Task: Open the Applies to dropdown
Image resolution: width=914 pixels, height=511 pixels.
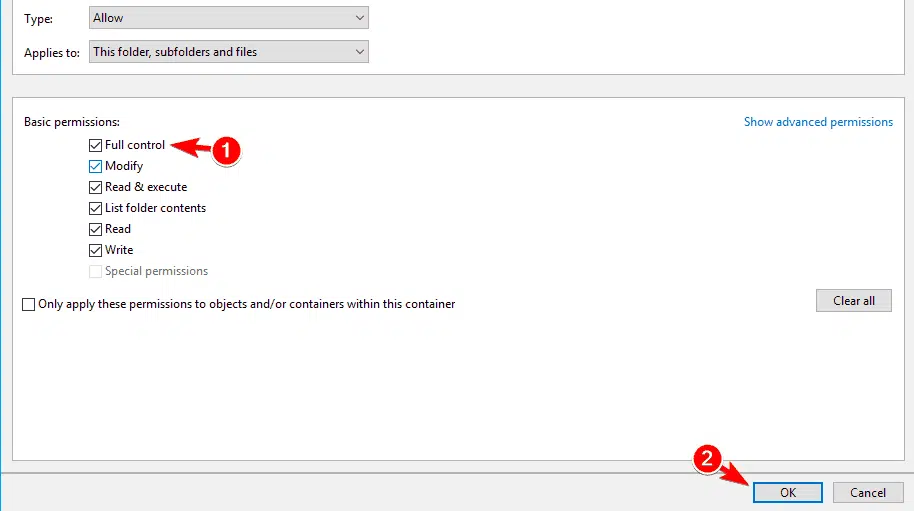Action: pos(228,52)
